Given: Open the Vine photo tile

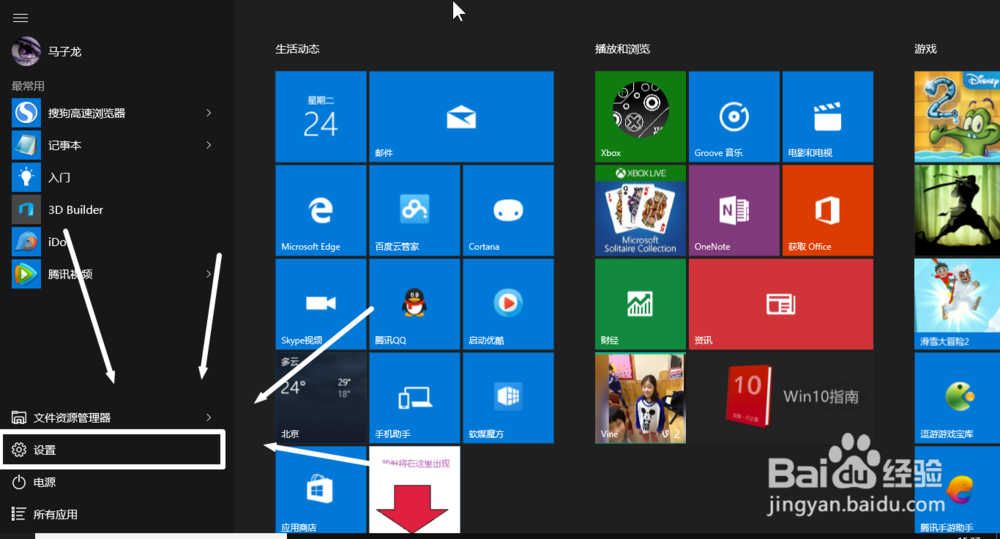Looking at the screenshot, I should (640, 398).
